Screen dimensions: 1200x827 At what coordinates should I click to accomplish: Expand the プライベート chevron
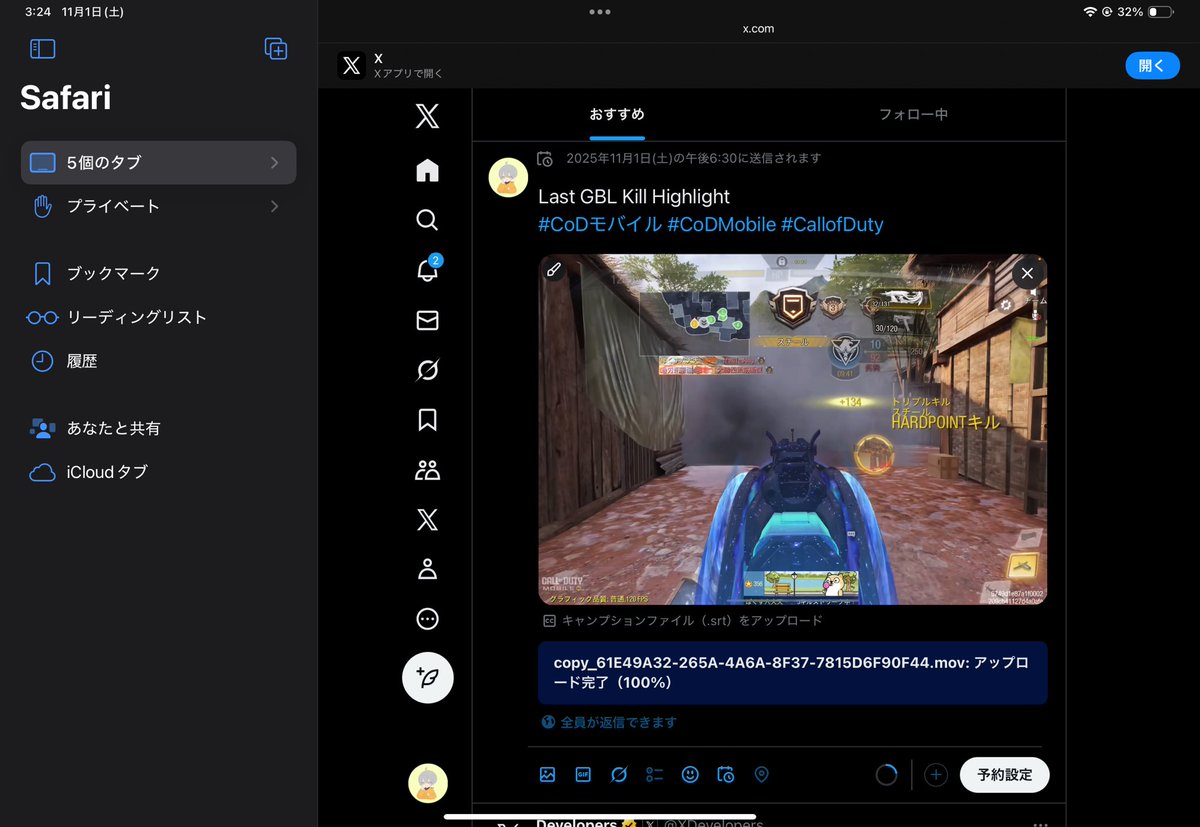274,206
